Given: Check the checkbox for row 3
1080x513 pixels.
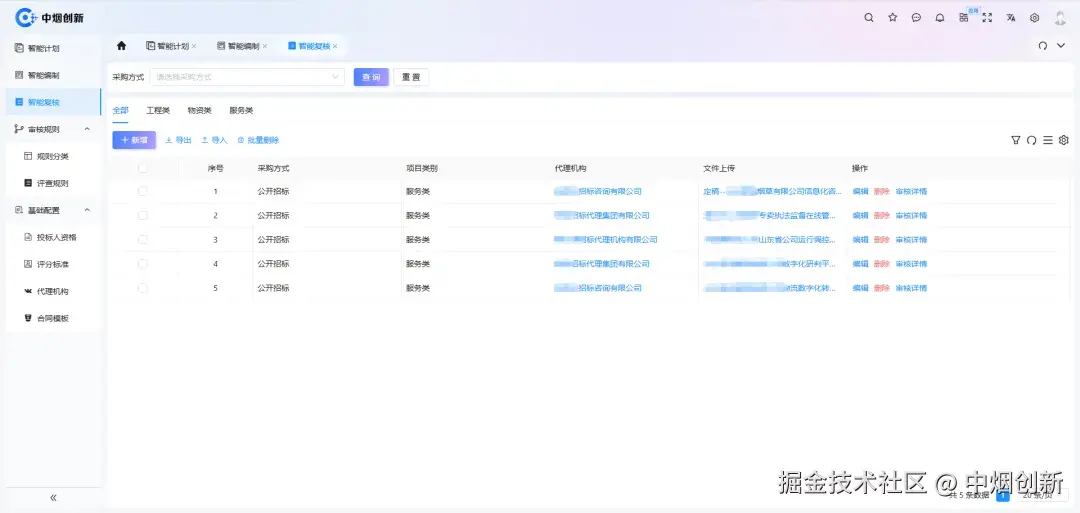Looking at the screenshot, I should coord(143,240).
